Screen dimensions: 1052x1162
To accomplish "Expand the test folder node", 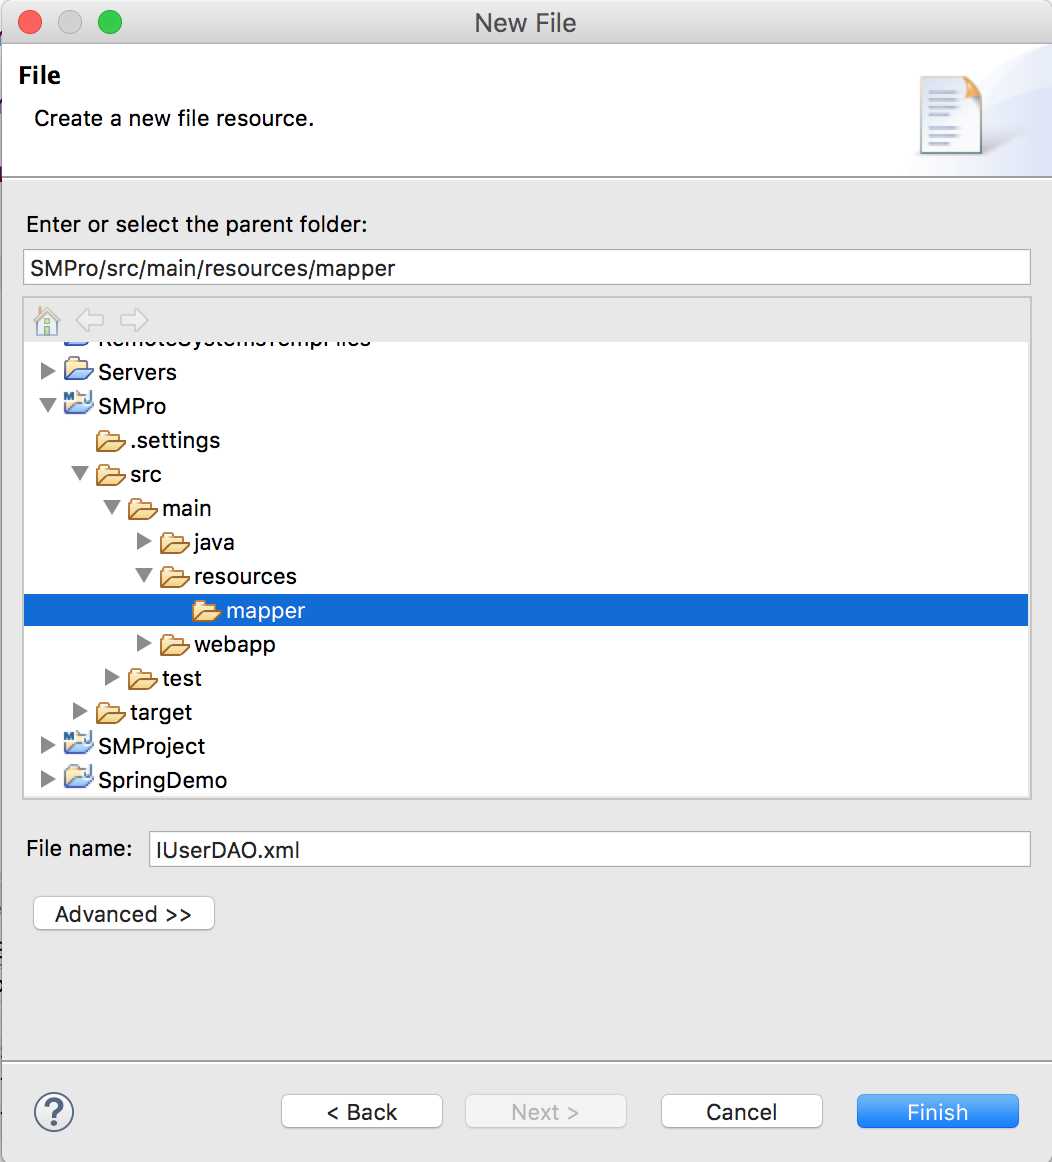I will pyautogui.click(x=112, y=678).
